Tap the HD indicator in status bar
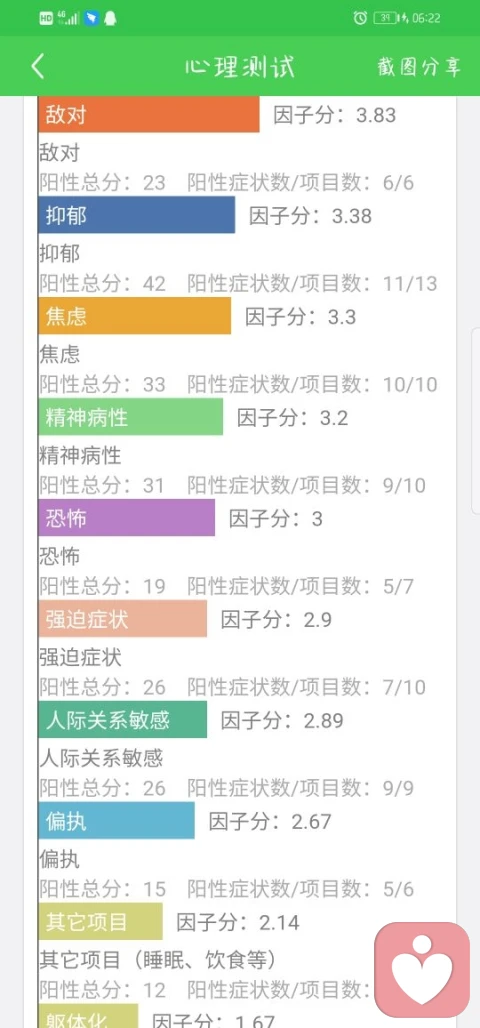This screenshot has height=1028, width=480. (46, 18)
